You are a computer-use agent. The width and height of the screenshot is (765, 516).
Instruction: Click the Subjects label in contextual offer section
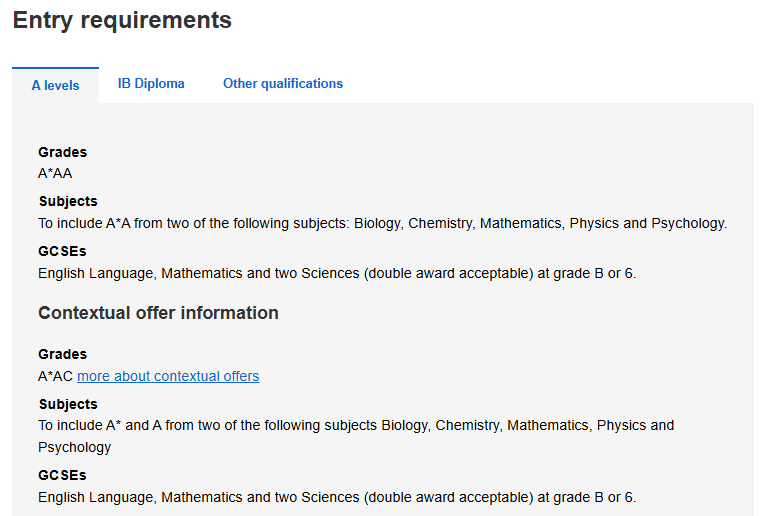[68, 404]
